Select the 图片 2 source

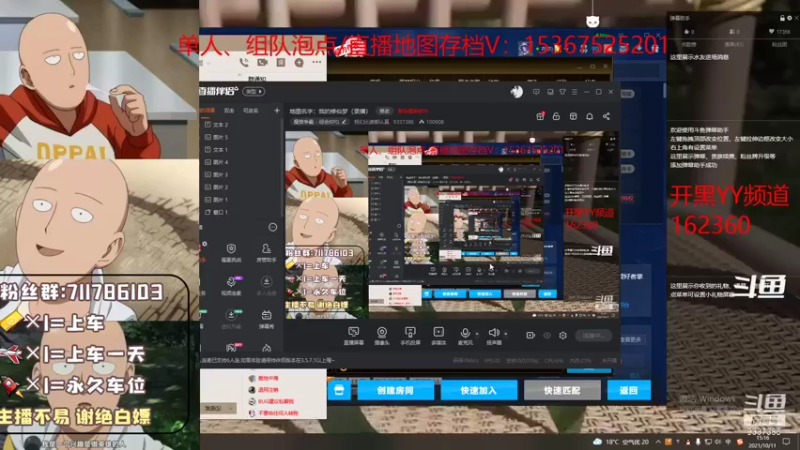pos(241,187)
